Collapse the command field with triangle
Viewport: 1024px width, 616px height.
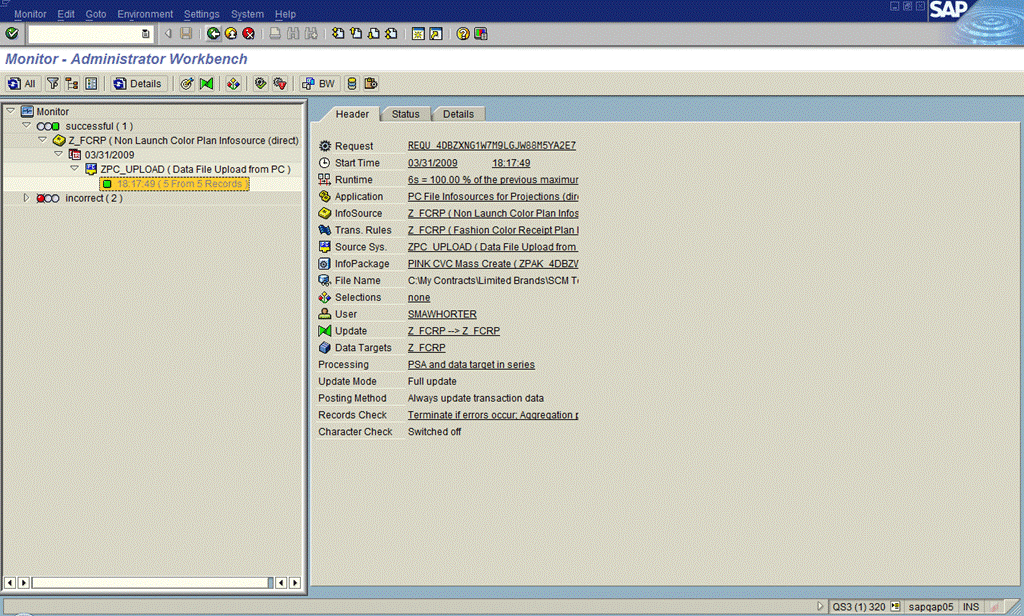(168, 33)
